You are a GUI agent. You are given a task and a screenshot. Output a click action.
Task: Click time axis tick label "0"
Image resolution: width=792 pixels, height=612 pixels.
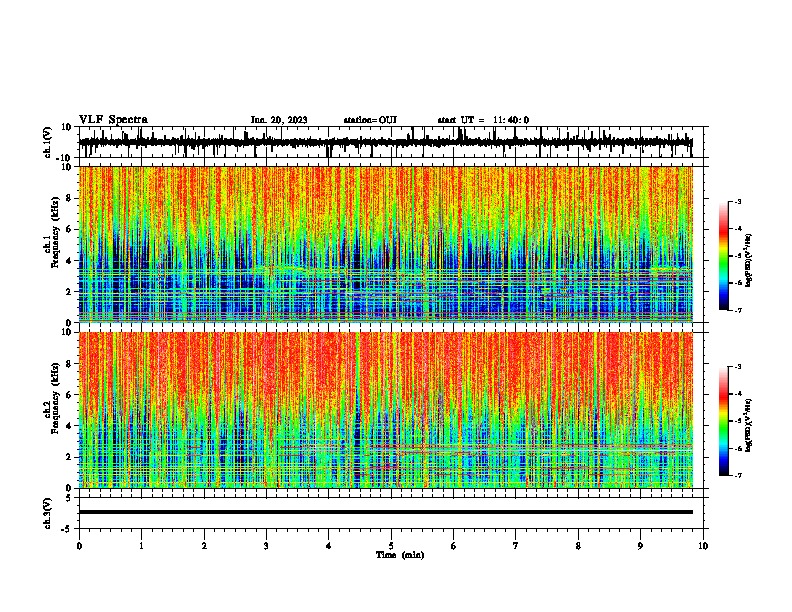click(79, 546)
